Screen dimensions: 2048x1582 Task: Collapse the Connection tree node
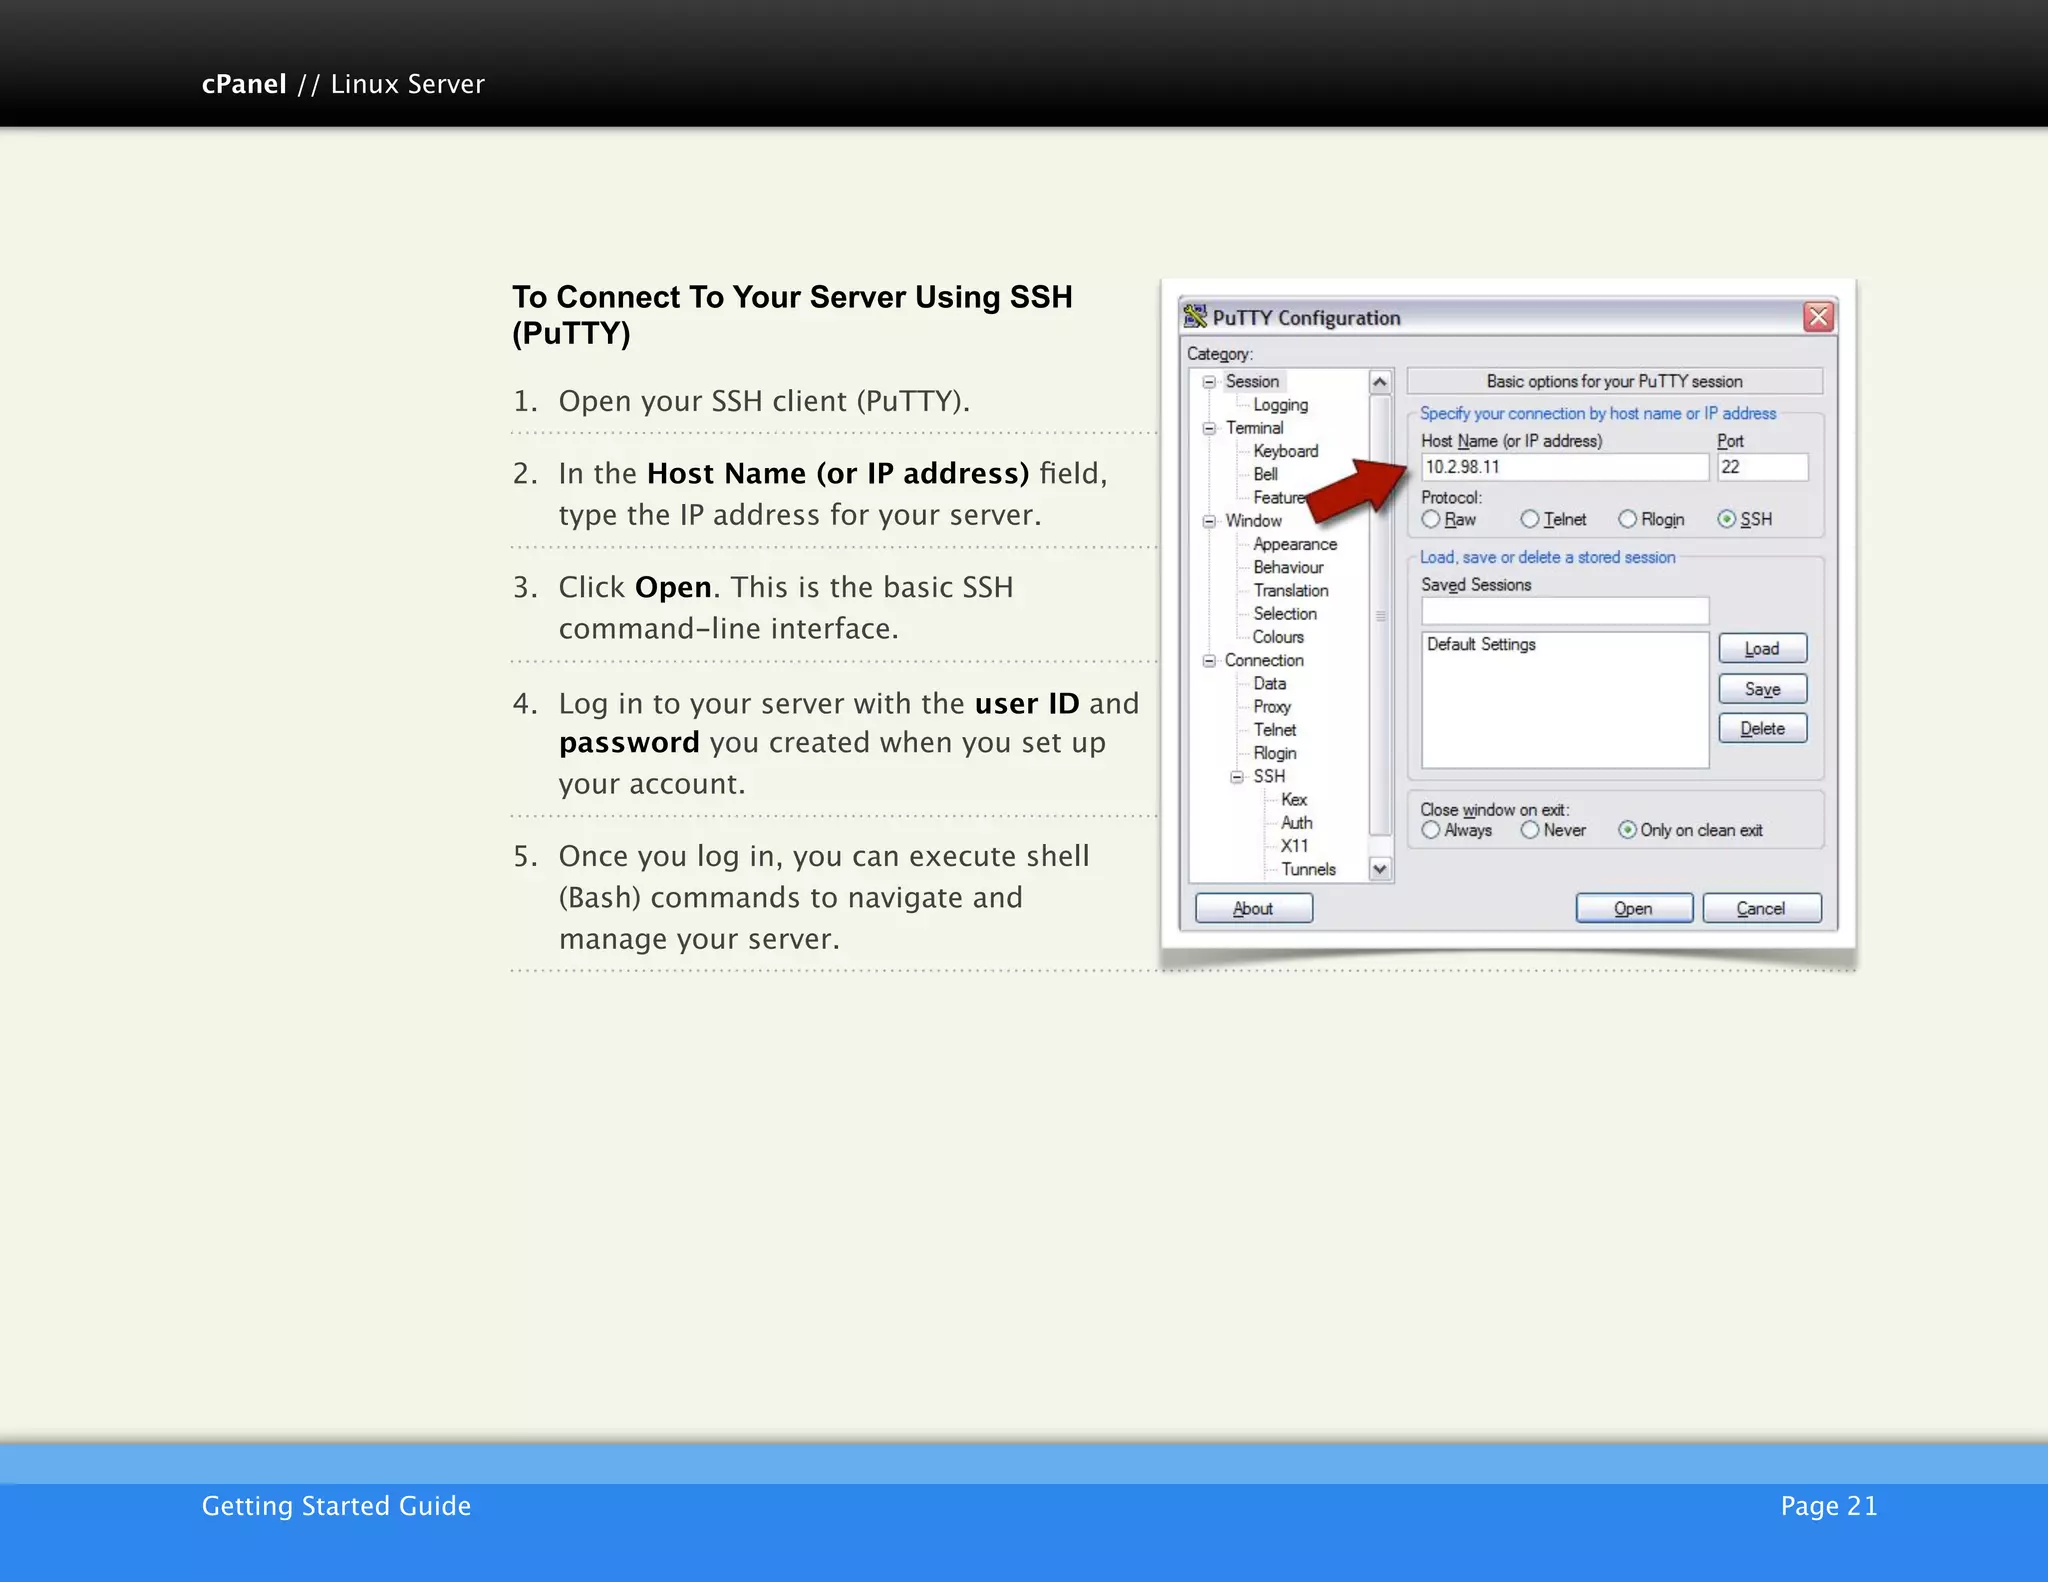[x=1209, y=661]
